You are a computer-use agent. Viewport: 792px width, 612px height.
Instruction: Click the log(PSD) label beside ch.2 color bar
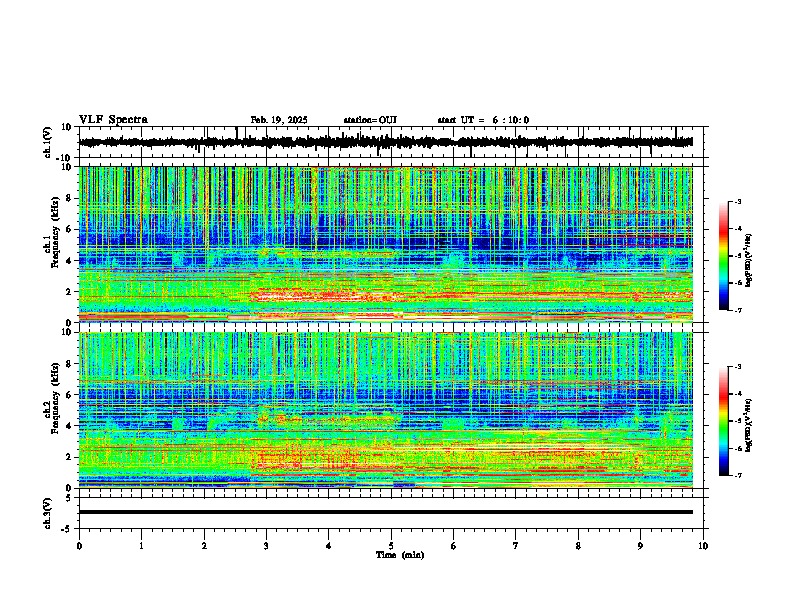pos(749,425)
